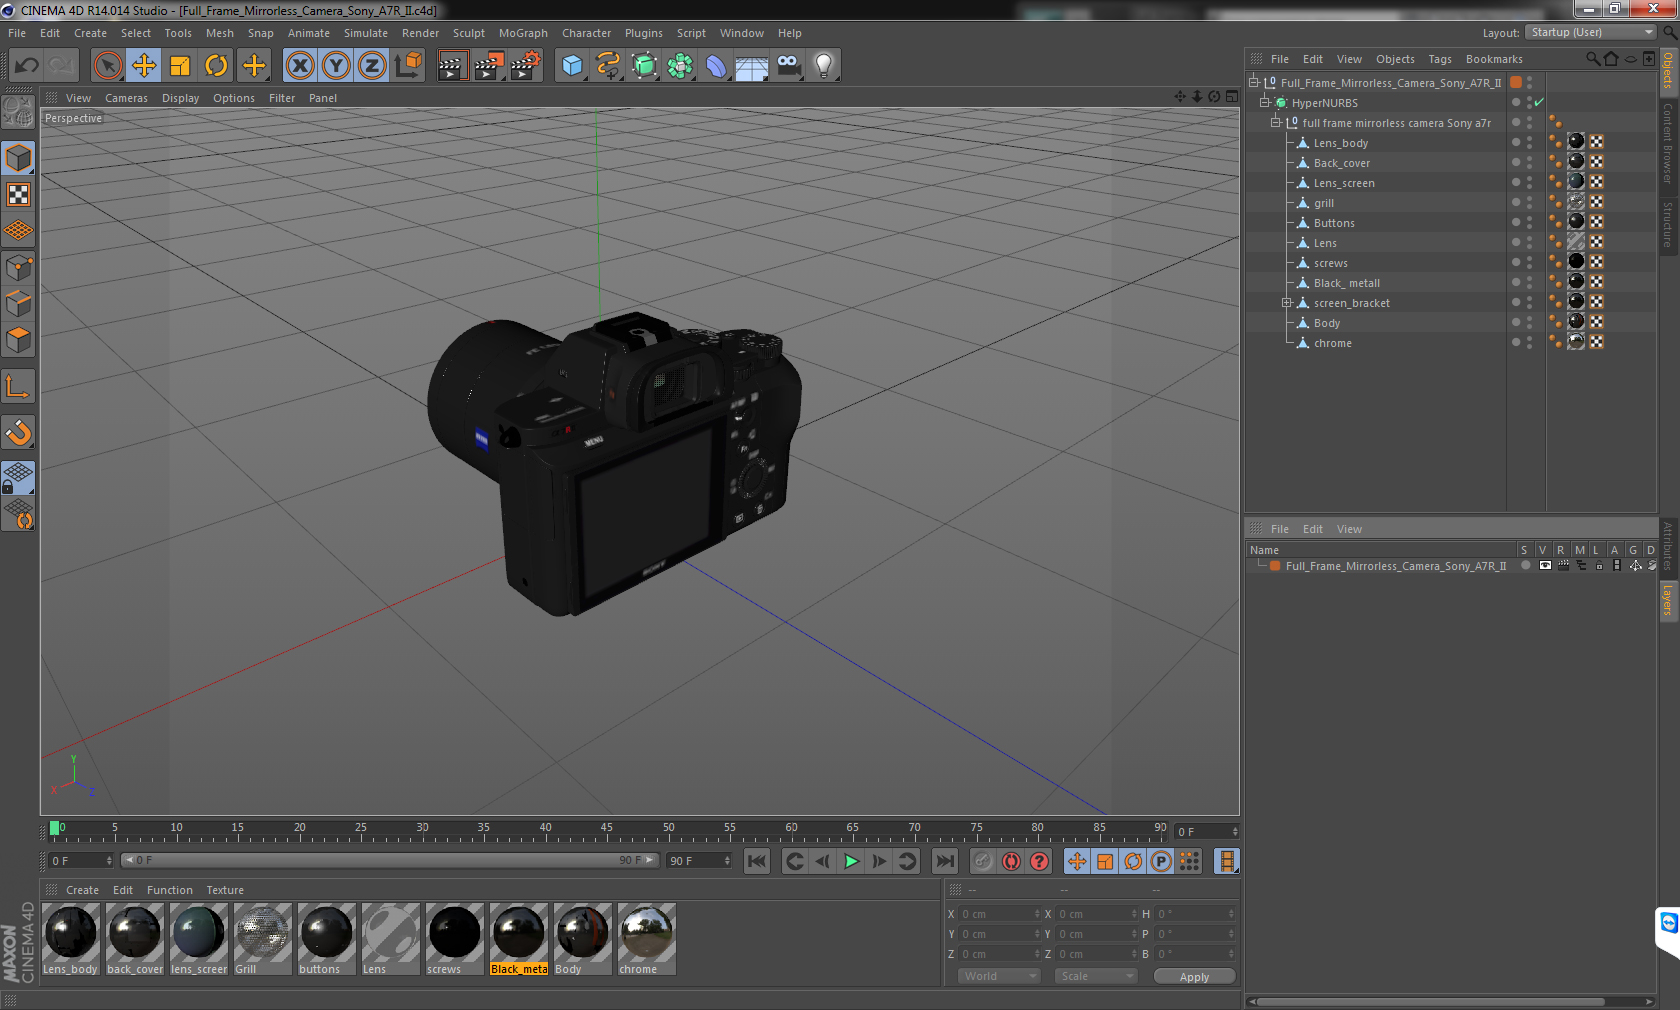
Task: Go to end of animation
Action: pos(944,861)
